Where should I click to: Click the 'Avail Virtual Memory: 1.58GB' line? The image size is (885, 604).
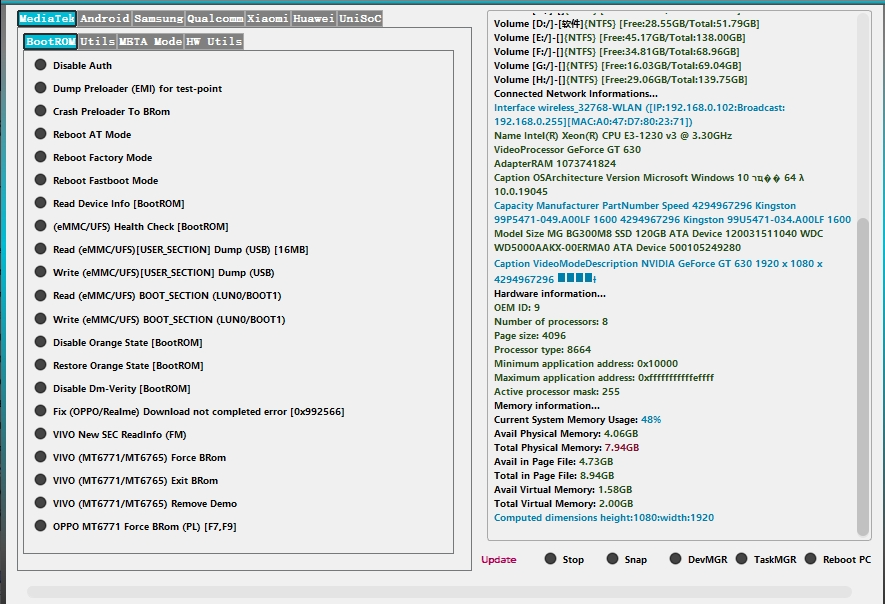563,489
